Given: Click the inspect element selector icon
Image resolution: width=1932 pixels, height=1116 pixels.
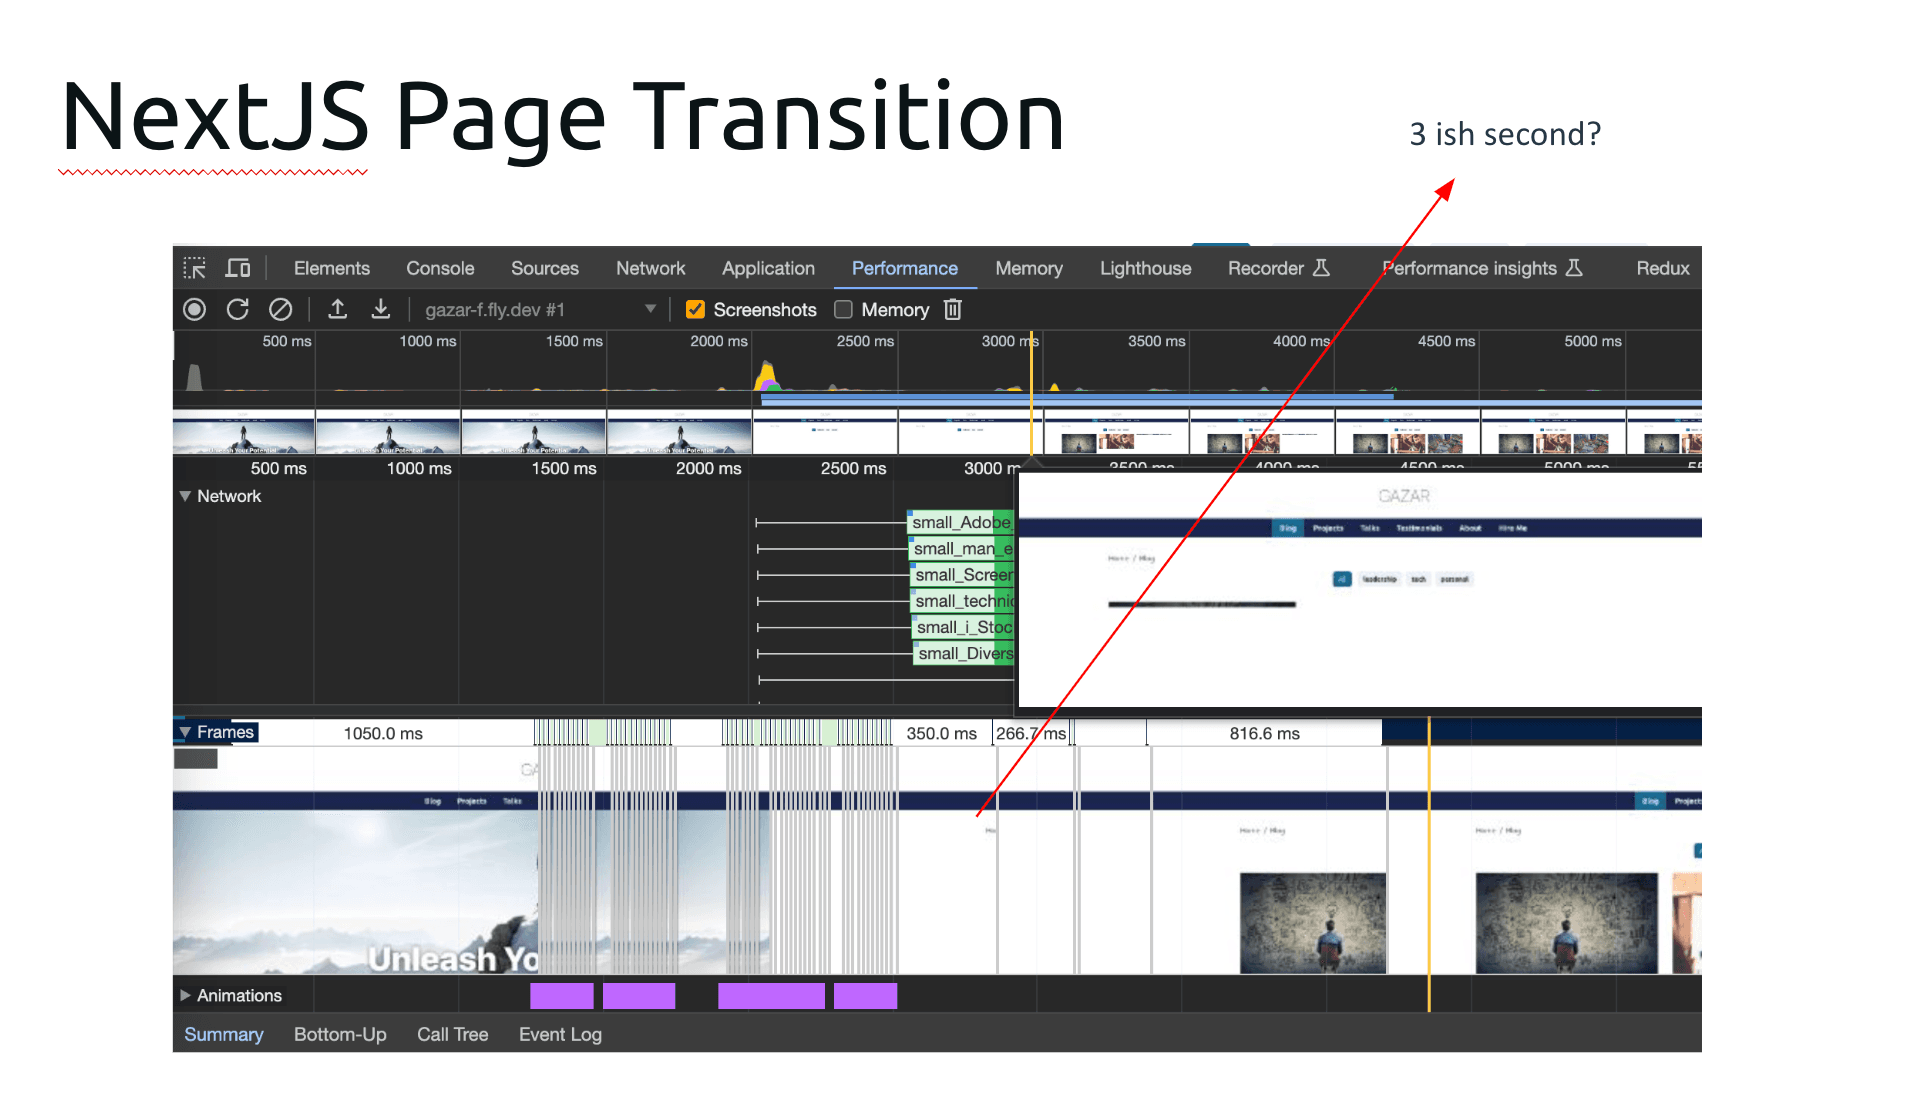Looking at the screenshot, I should click(195, 268).
